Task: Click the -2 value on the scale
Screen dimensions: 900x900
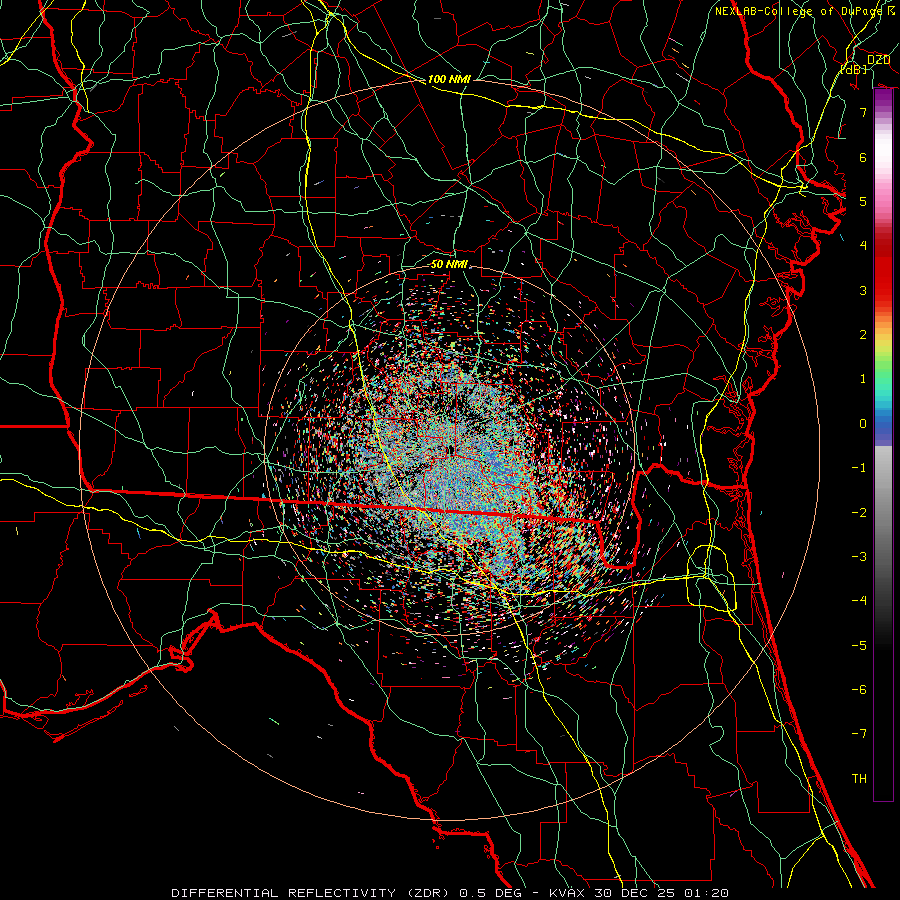Action: tap(859, 512)
